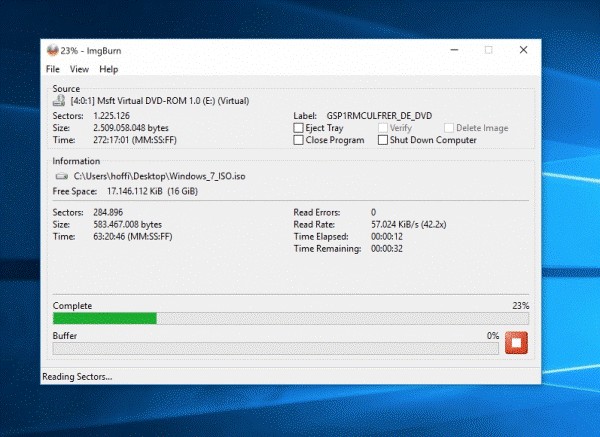Viewport: 600px width, 437px height.
Task: Click the Reading Sectors status bar text
Action: coord(77,377)
